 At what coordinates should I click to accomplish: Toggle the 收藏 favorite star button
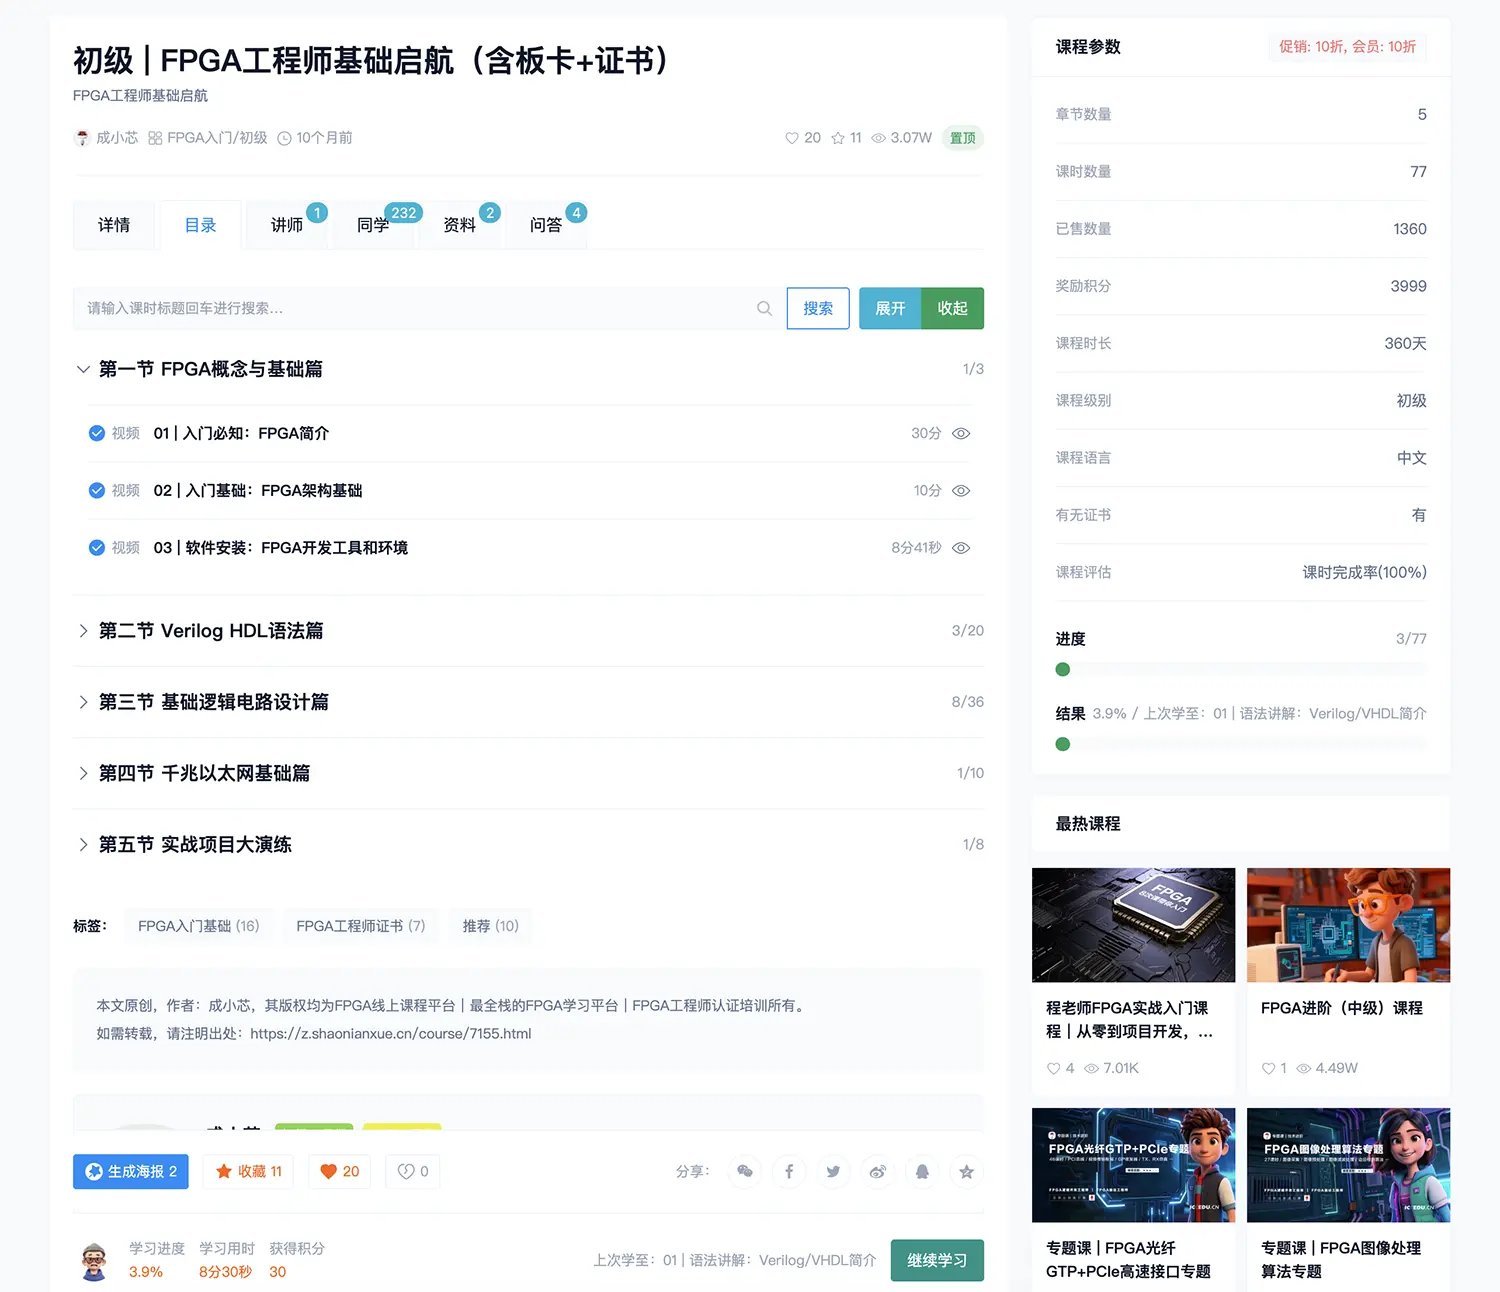249,1171
